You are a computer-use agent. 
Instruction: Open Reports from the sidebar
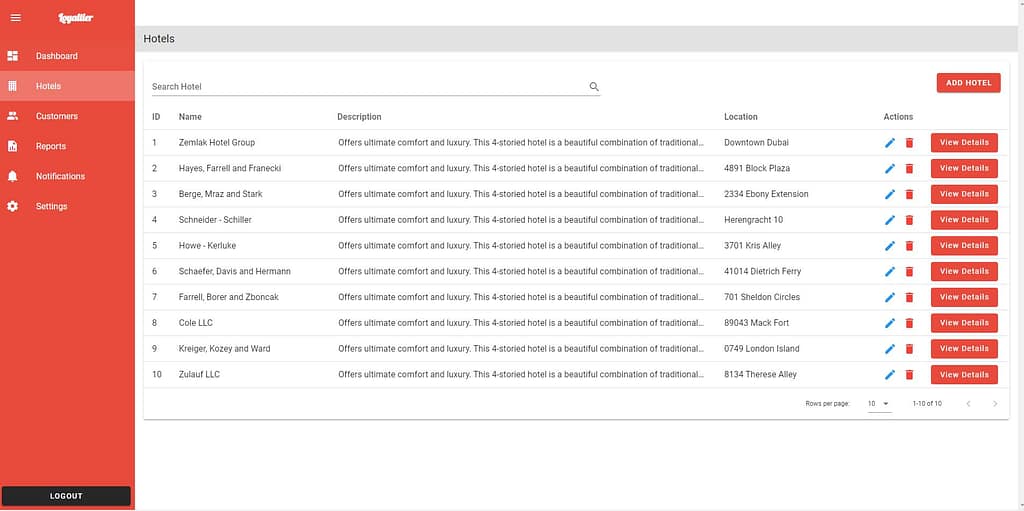[51, 146]
